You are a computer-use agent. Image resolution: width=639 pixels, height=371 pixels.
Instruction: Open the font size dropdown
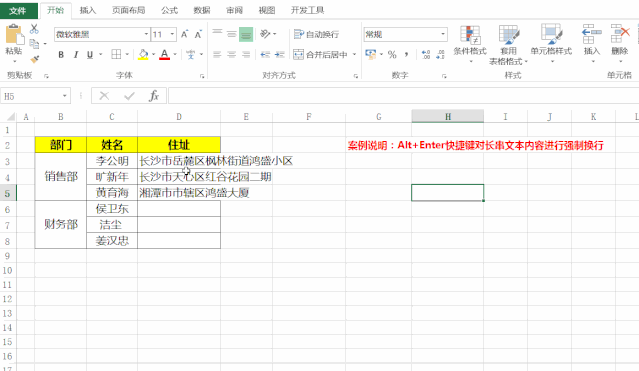click(172, 34)
